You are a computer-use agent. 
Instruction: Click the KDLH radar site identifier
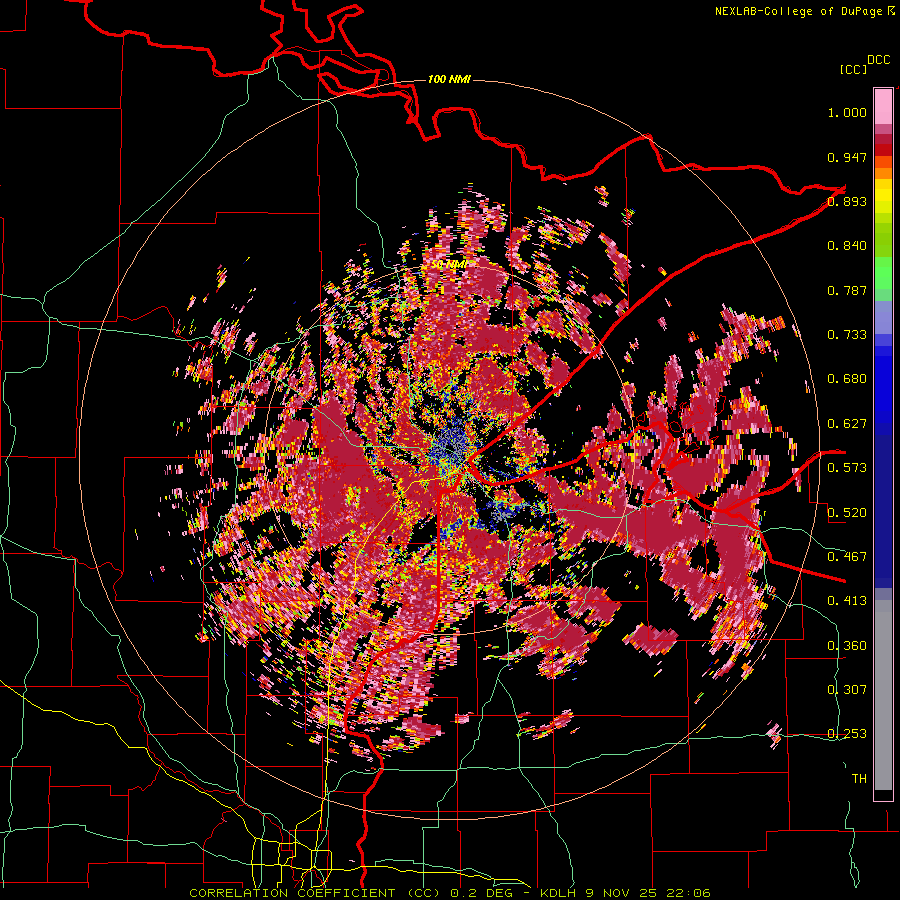pos(558,893)
